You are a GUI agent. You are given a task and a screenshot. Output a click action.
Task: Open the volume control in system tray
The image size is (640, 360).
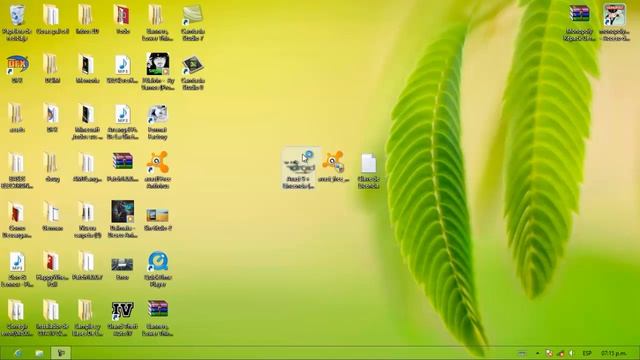pos(571,353)
